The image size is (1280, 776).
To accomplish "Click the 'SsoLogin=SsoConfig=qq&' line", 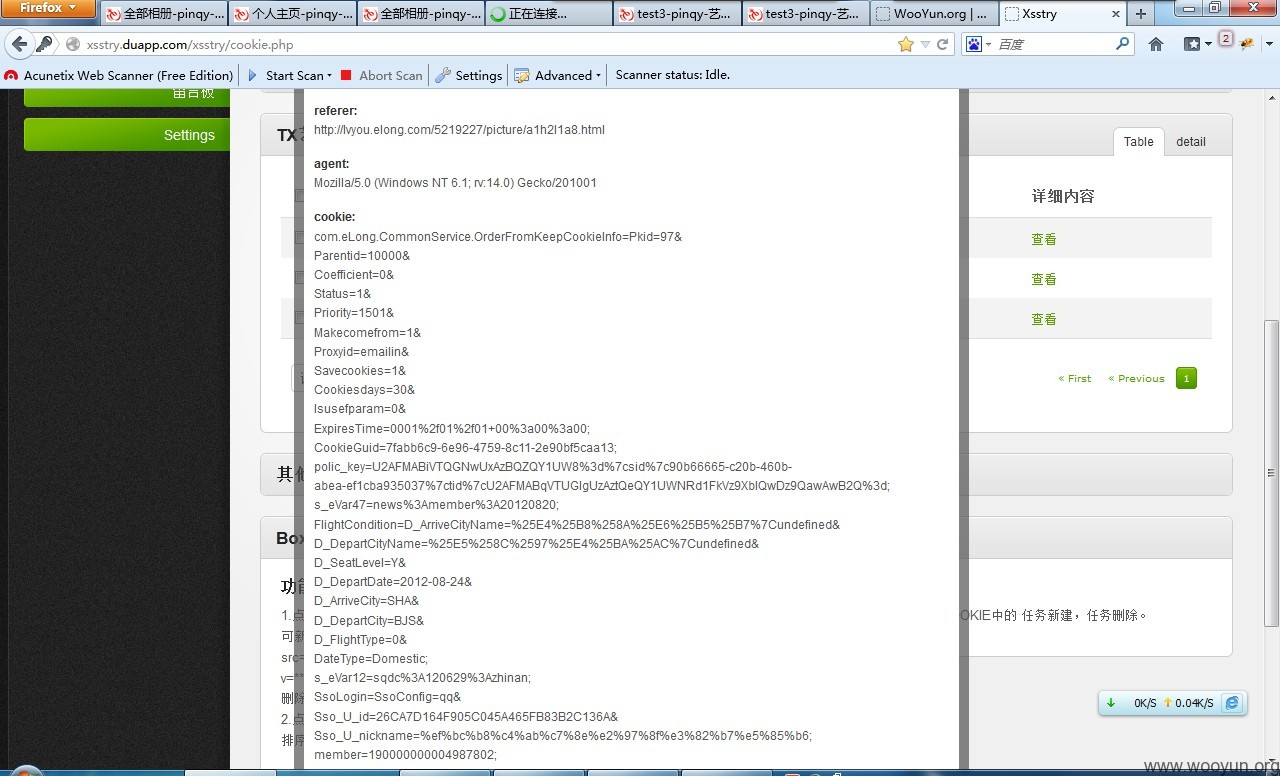I will (x=388, y=697).
